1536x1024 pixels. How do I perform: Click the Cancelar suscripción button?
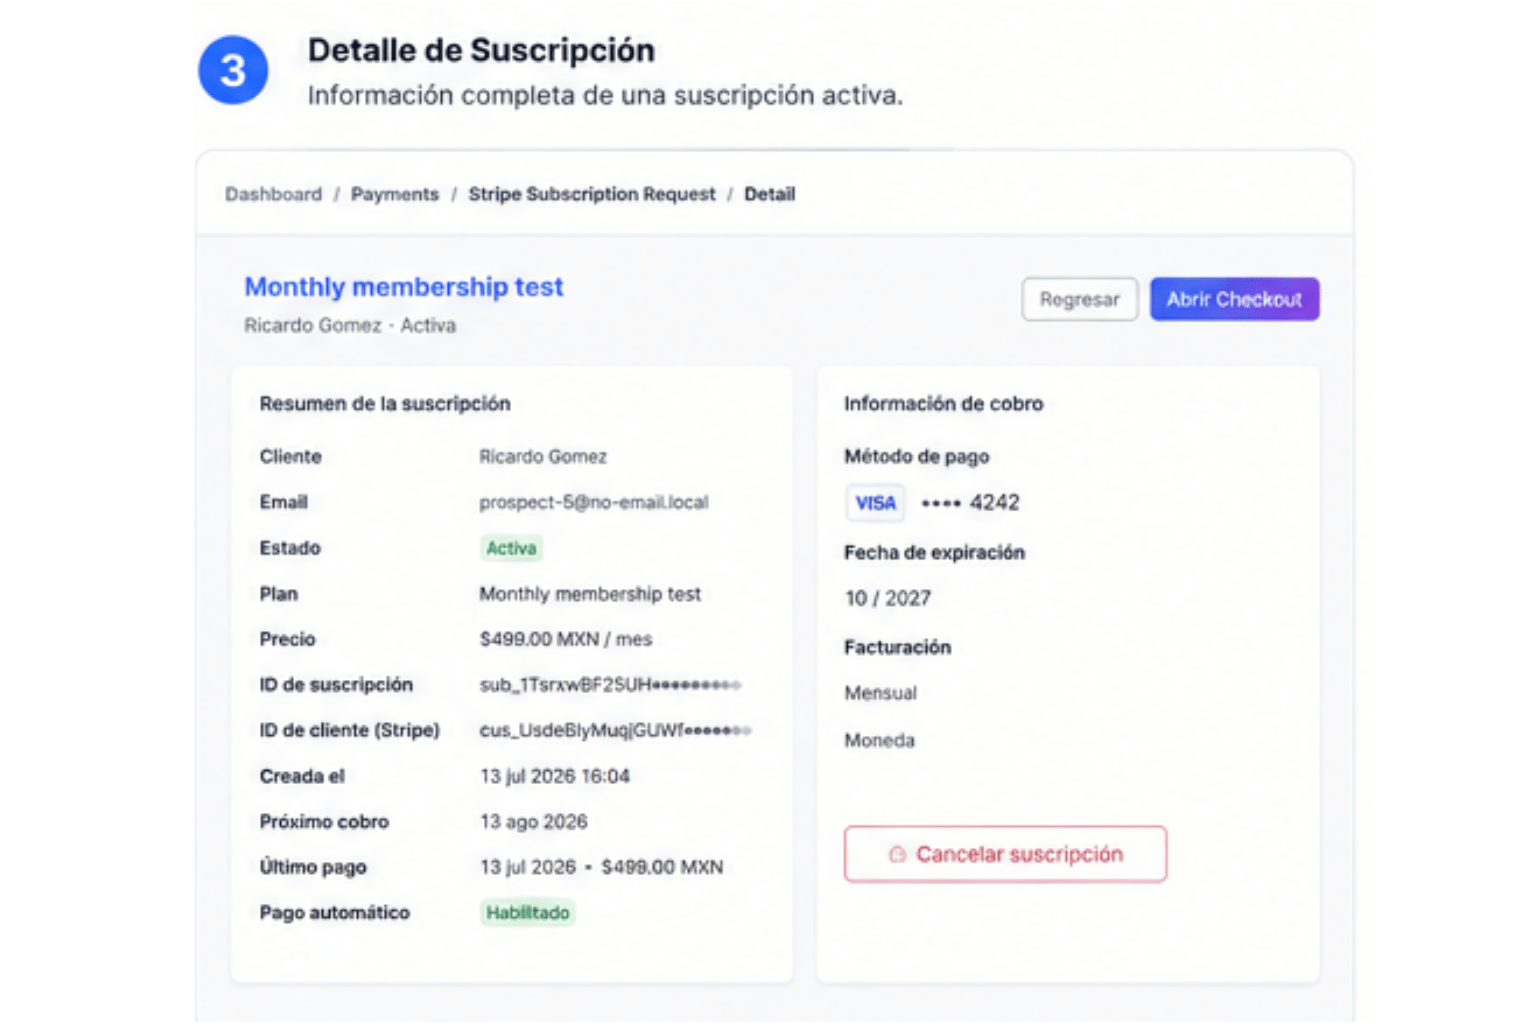tap(1005, 854)
